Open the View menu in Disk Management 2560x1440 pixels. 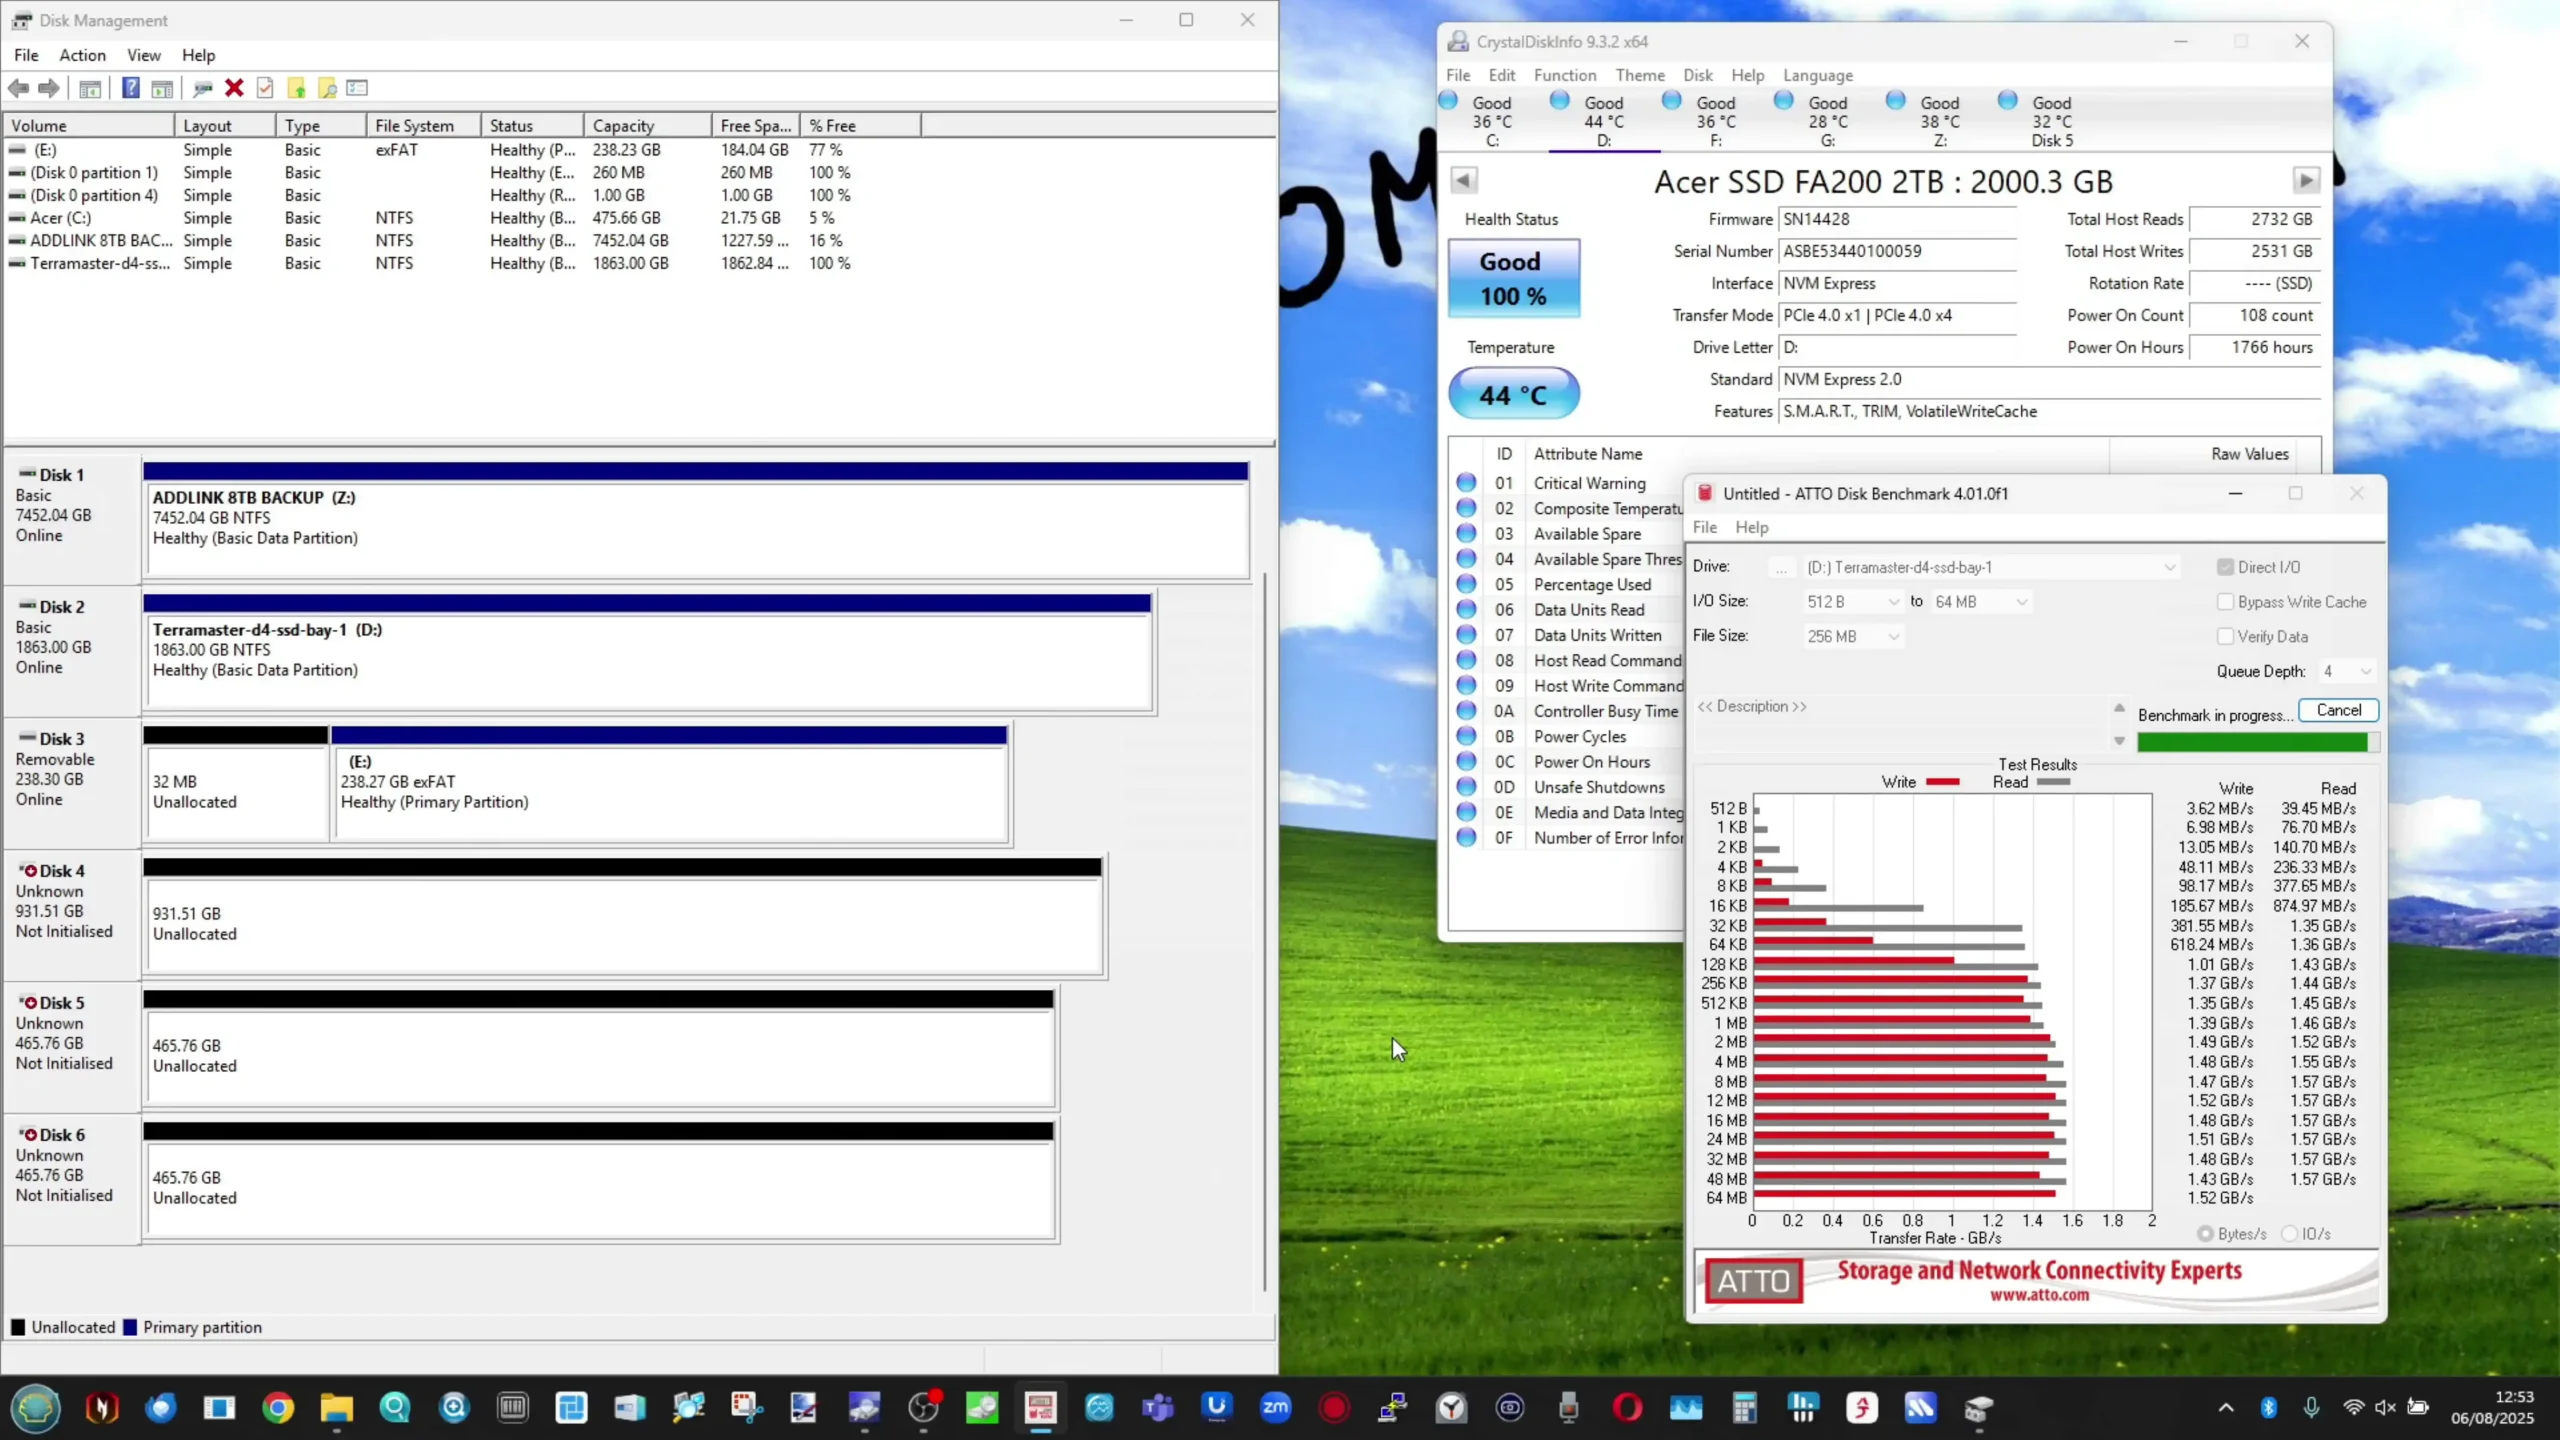[x=143, y=55]
